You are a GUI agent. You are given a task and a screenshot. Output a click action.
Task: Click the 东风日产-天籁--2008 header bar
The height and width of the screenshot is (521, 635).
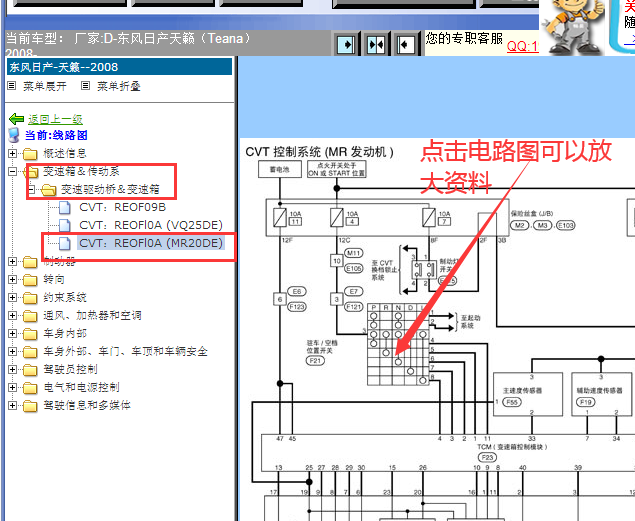(120, 67)
